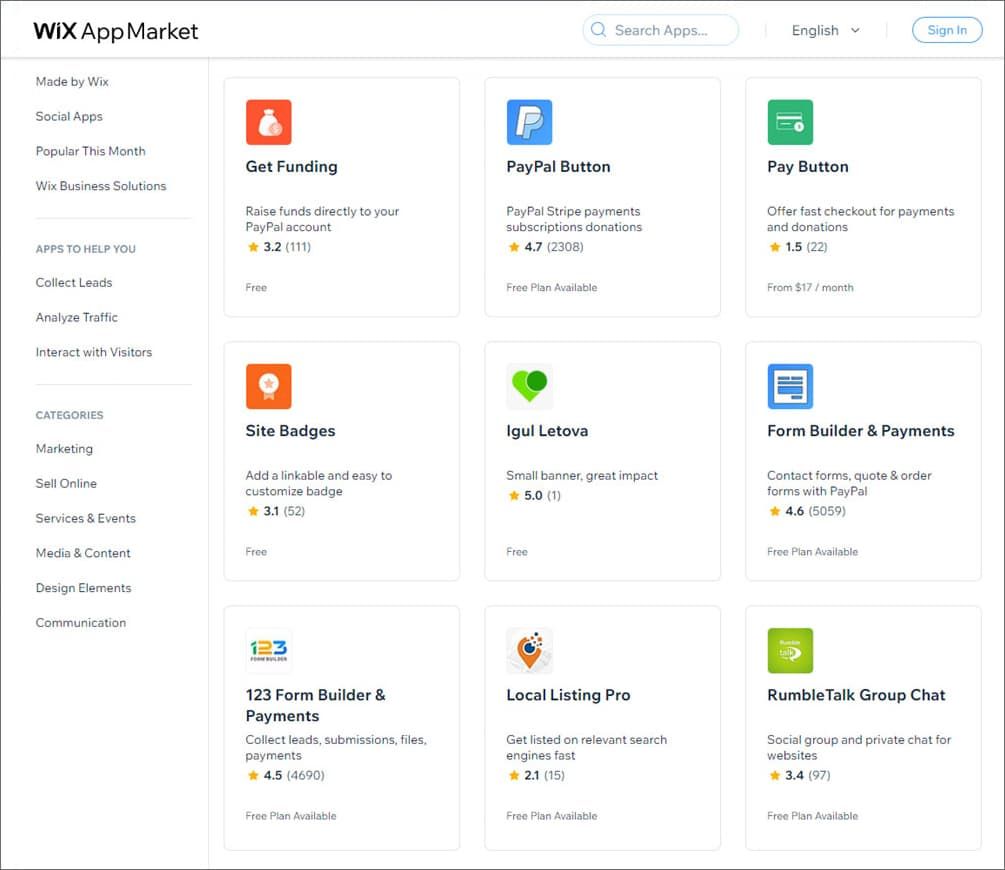Screen dimensions: 1005x870
Task: Open the Igul Letova app title
Action: point(547,431)
